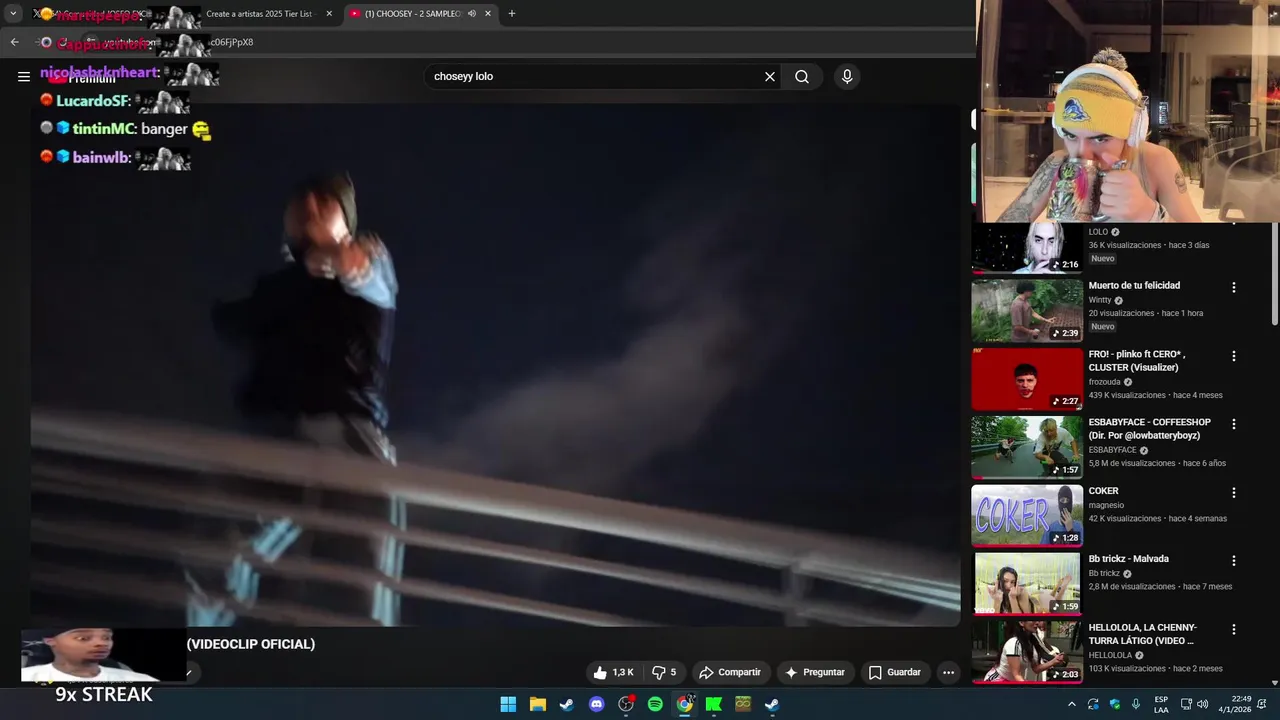Image resolution: width=1280 pixels, height=720 pixels.
Task: Click the Compartir share button
Action: click(730, 672)
